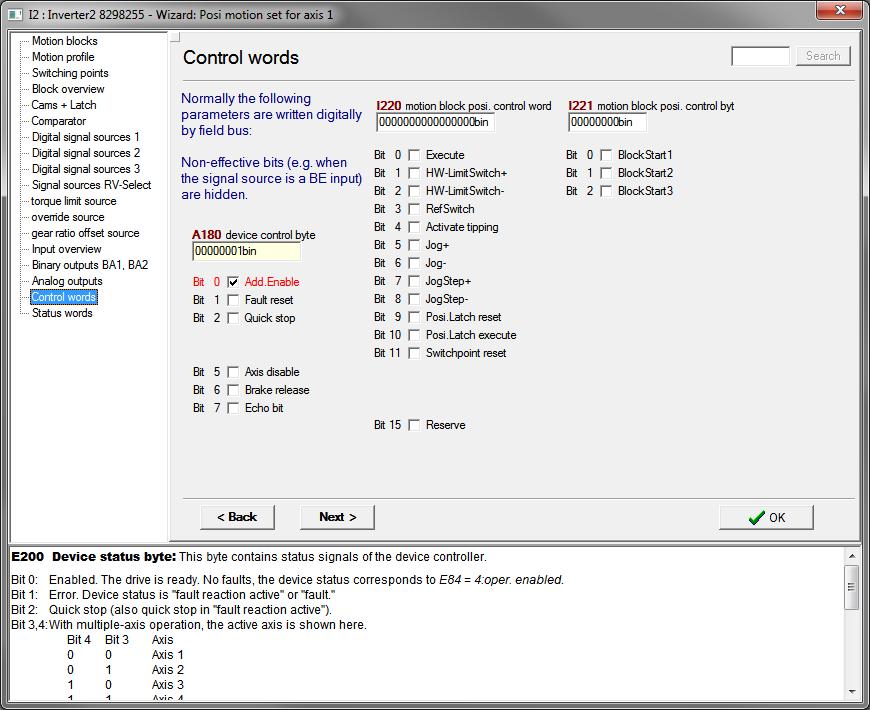
Task: Click the Next > button
Action: point(337,517)
